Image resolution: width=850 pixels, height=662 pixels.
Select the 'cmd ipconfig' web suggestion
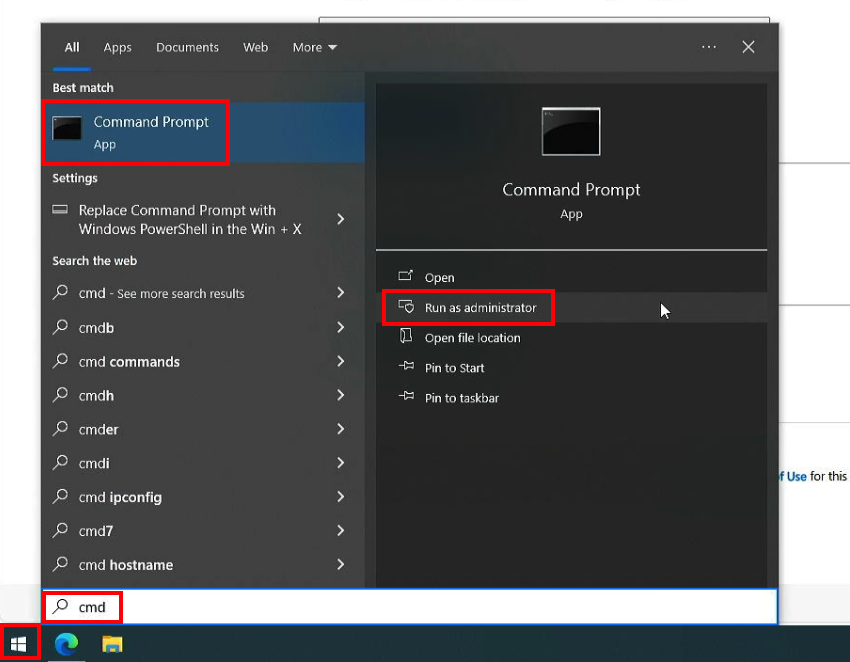203,497
